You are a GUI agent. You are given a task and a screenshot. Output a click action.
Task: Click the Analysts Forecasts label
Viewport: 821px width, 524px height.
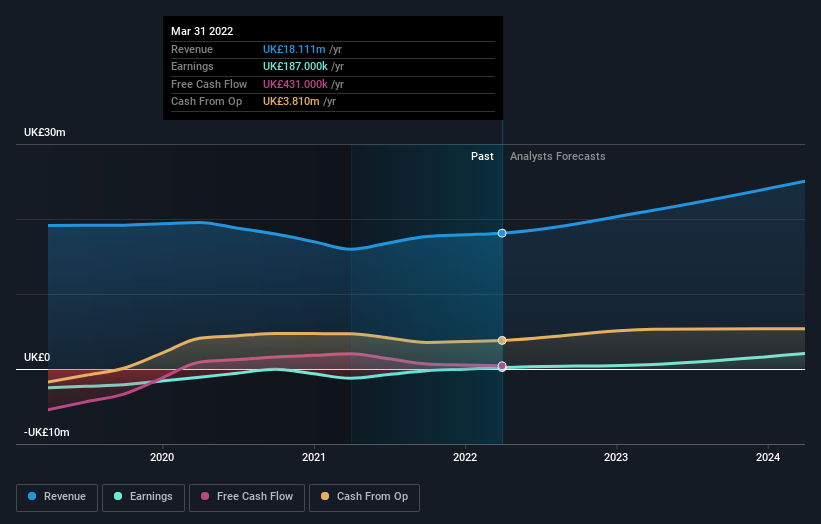pos(558,156)
